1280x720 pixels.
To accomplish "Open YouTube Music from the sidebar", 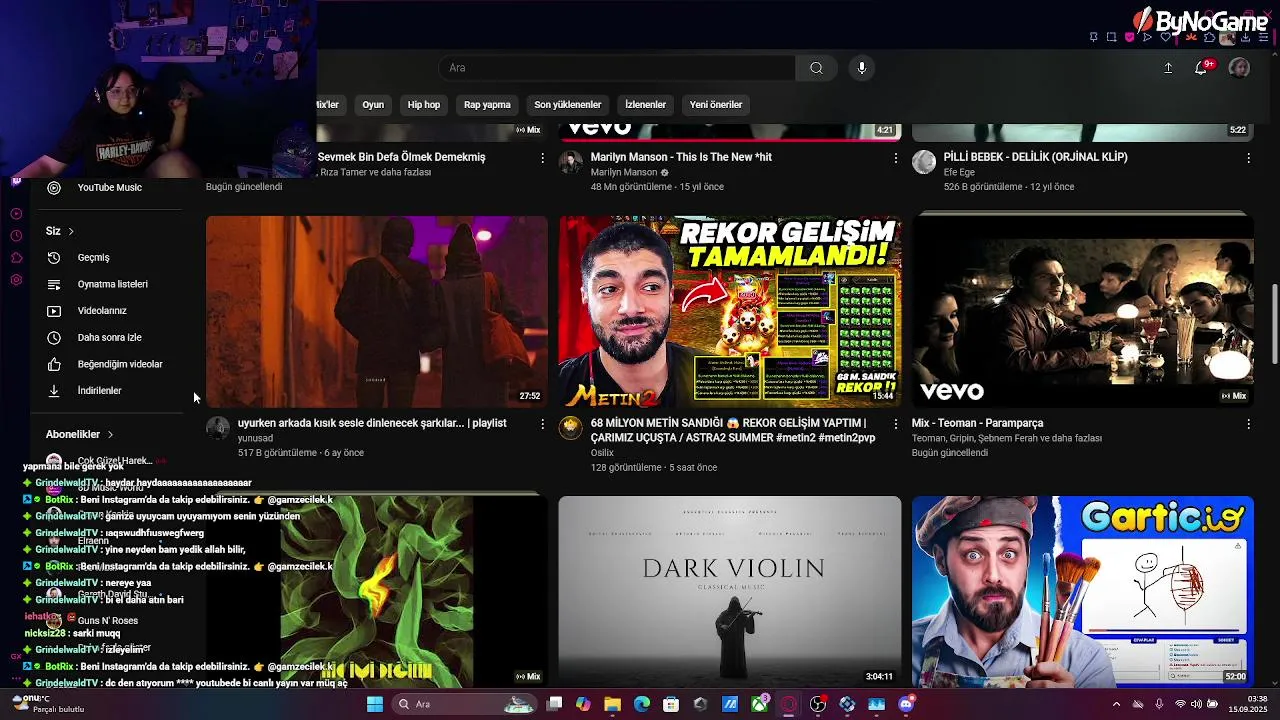I will (x=108, y=187).
